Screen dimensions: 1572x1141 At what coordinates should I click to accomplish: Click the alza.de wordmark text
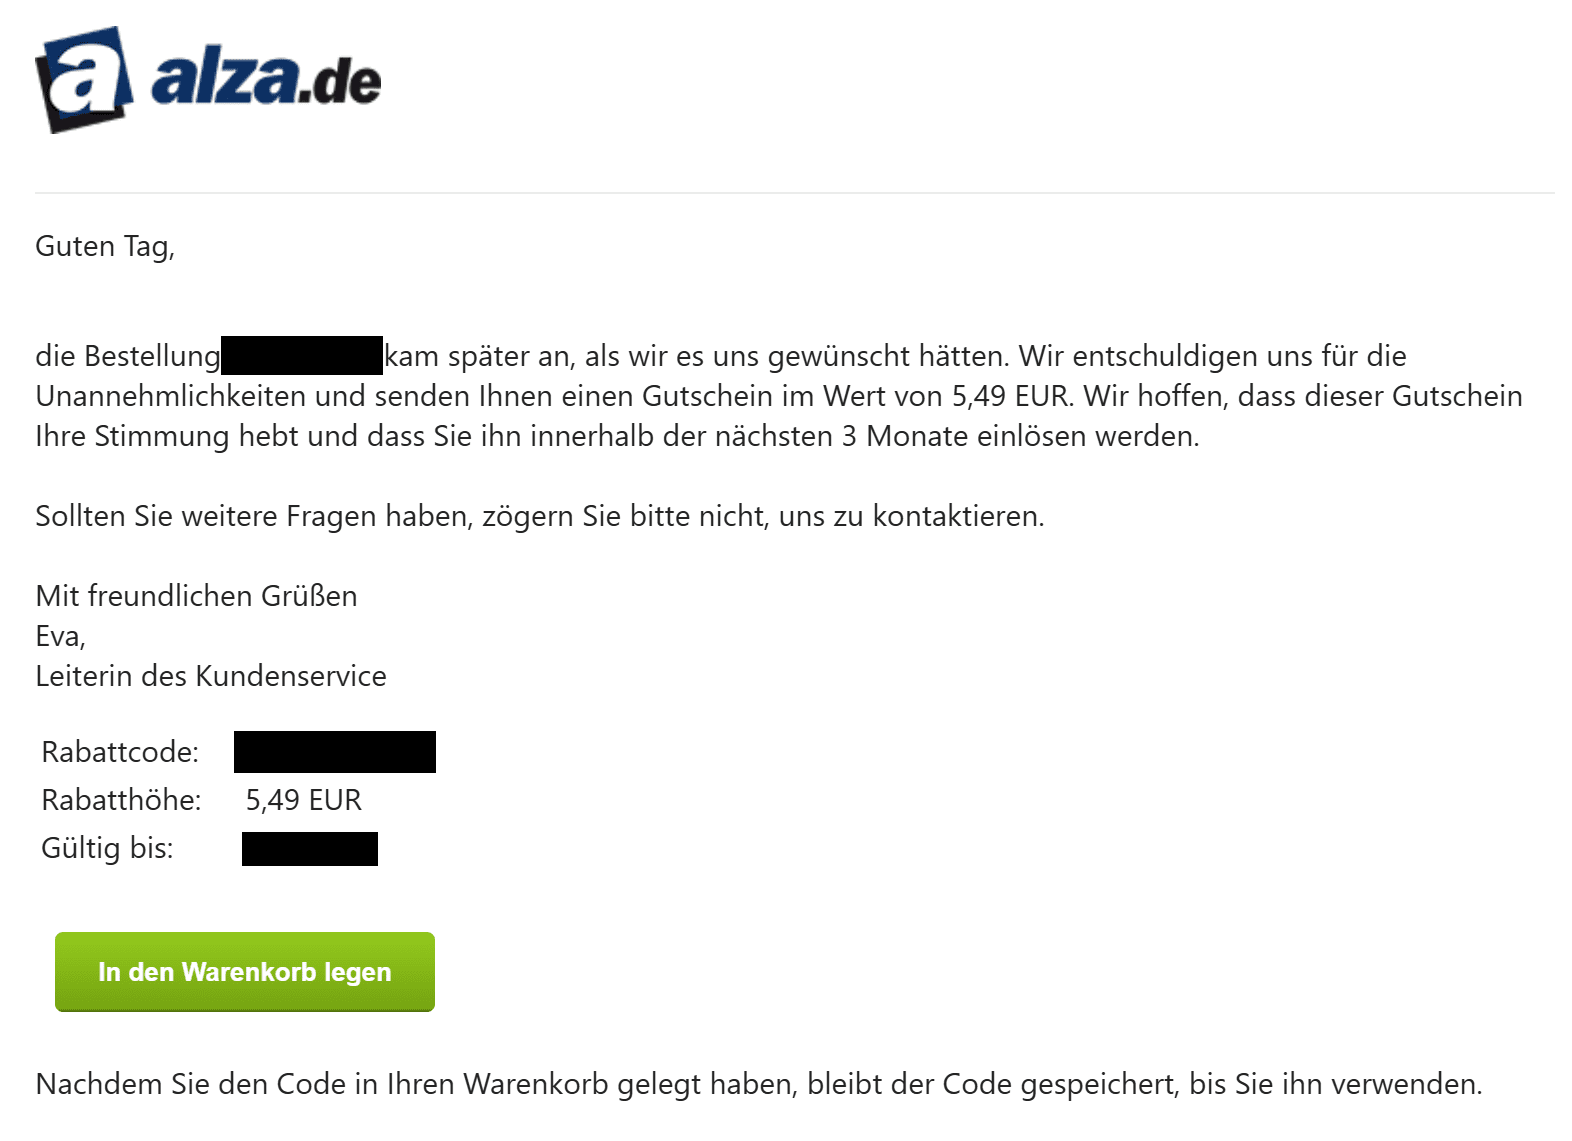pyautogui.click(x=266, y=81)
